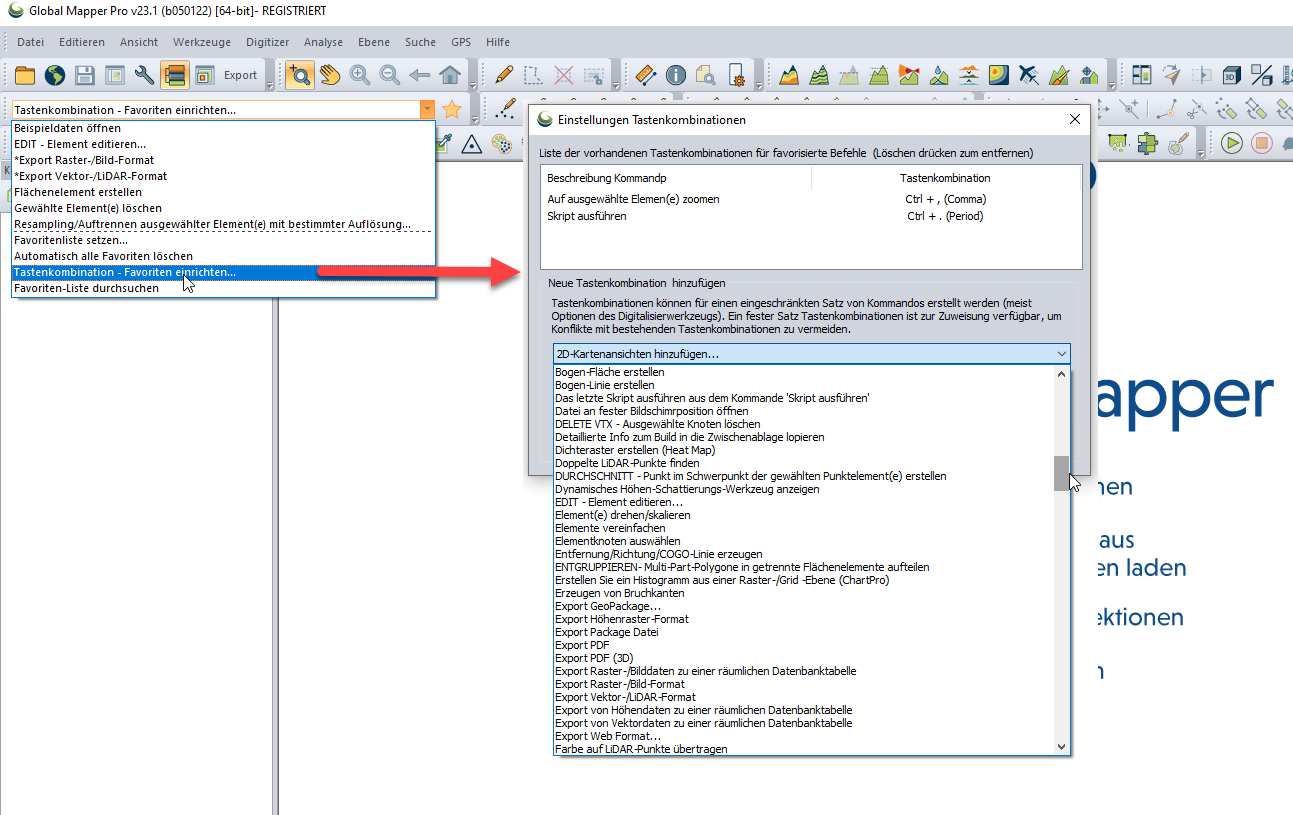Select 'Automatisch alle Favoriten löschen' entry
The width and height of the screenshot is (1293, 815).
coord(223,256)
